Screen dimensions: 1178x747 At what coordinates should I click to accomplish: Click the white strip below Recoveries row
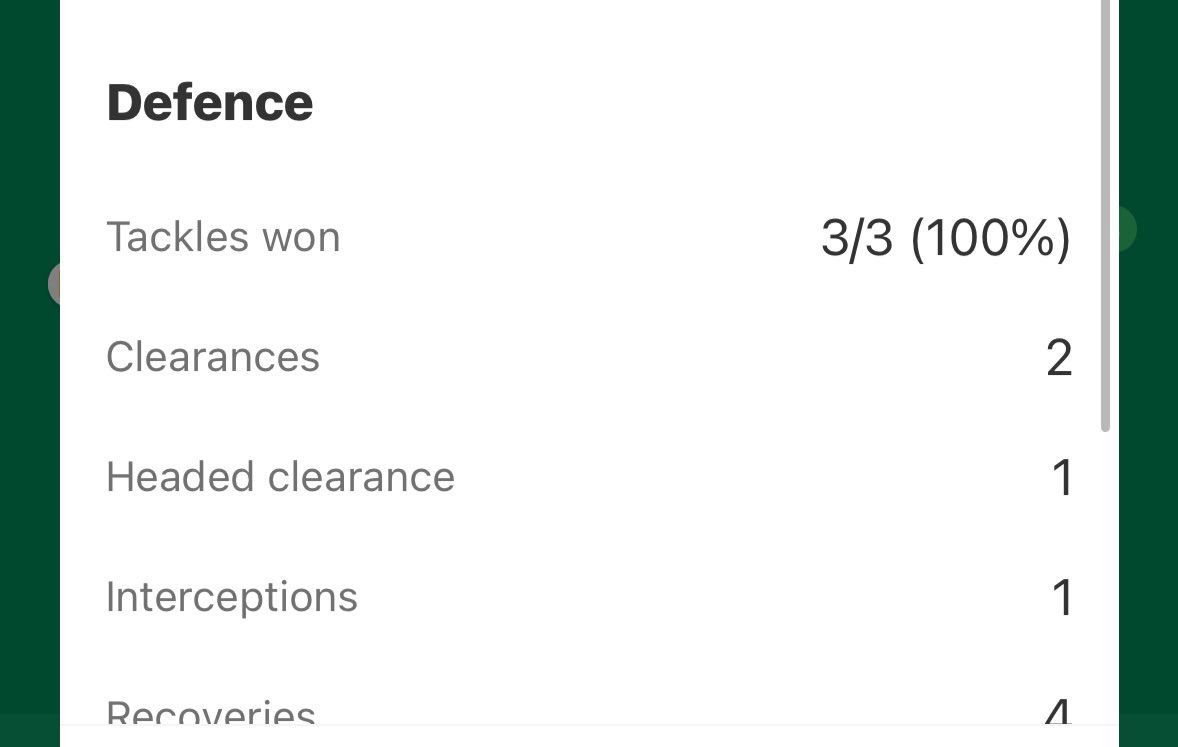pyautogui.click(x=589, y=736)
